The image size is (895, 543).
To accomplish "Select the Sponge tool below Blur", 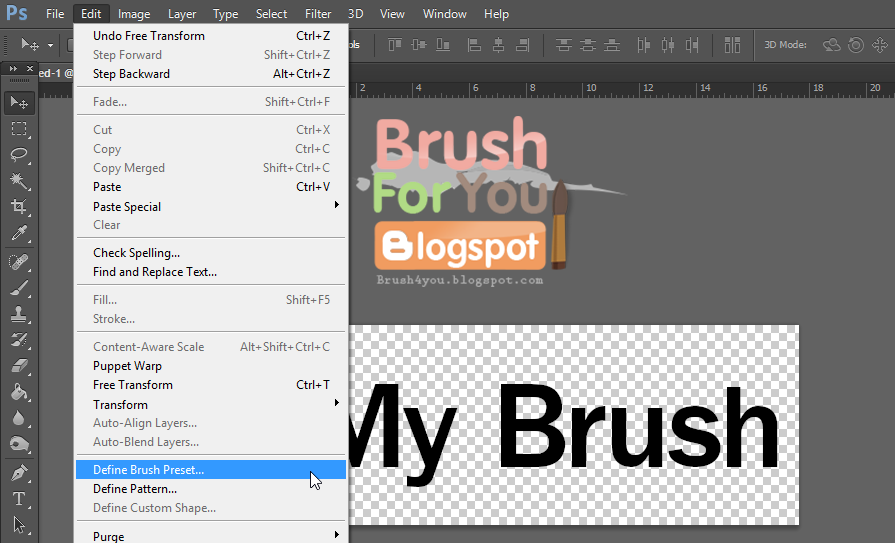I will pos(19,444).
